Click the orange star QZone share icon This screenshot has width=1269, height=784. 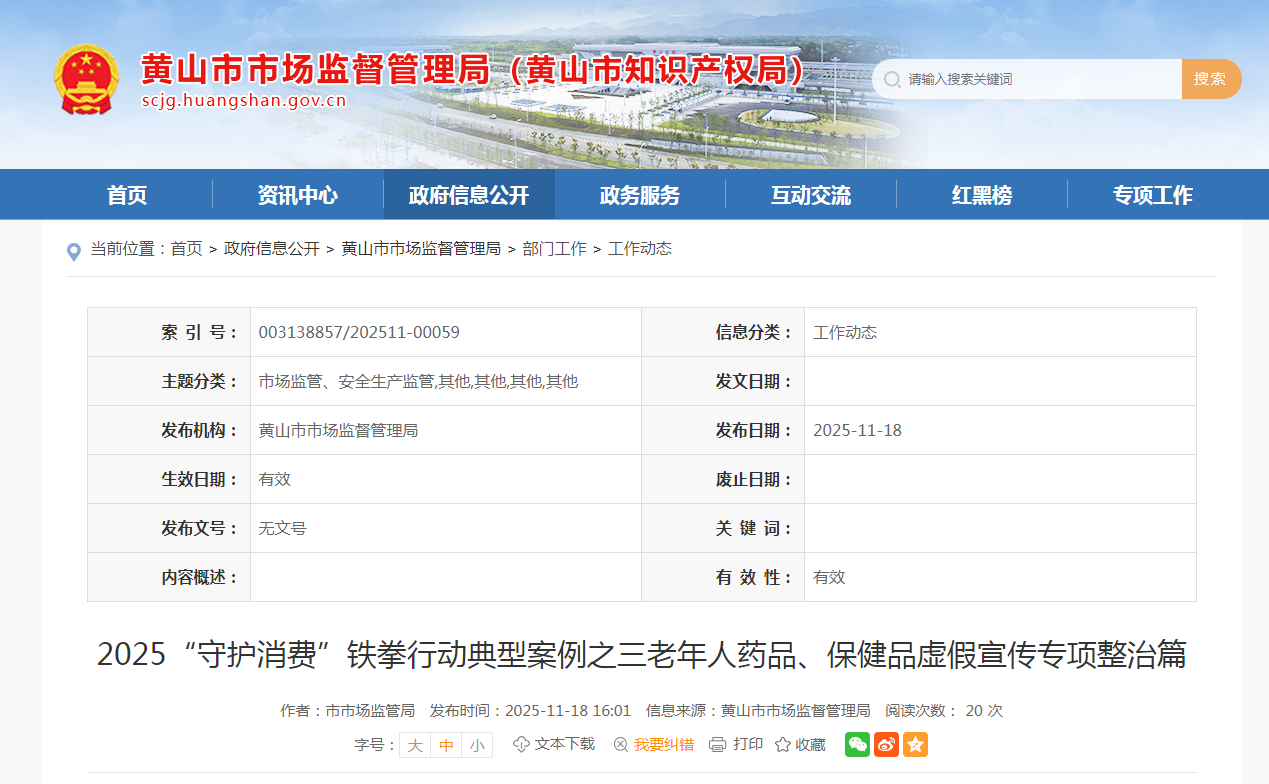point(915,744)
